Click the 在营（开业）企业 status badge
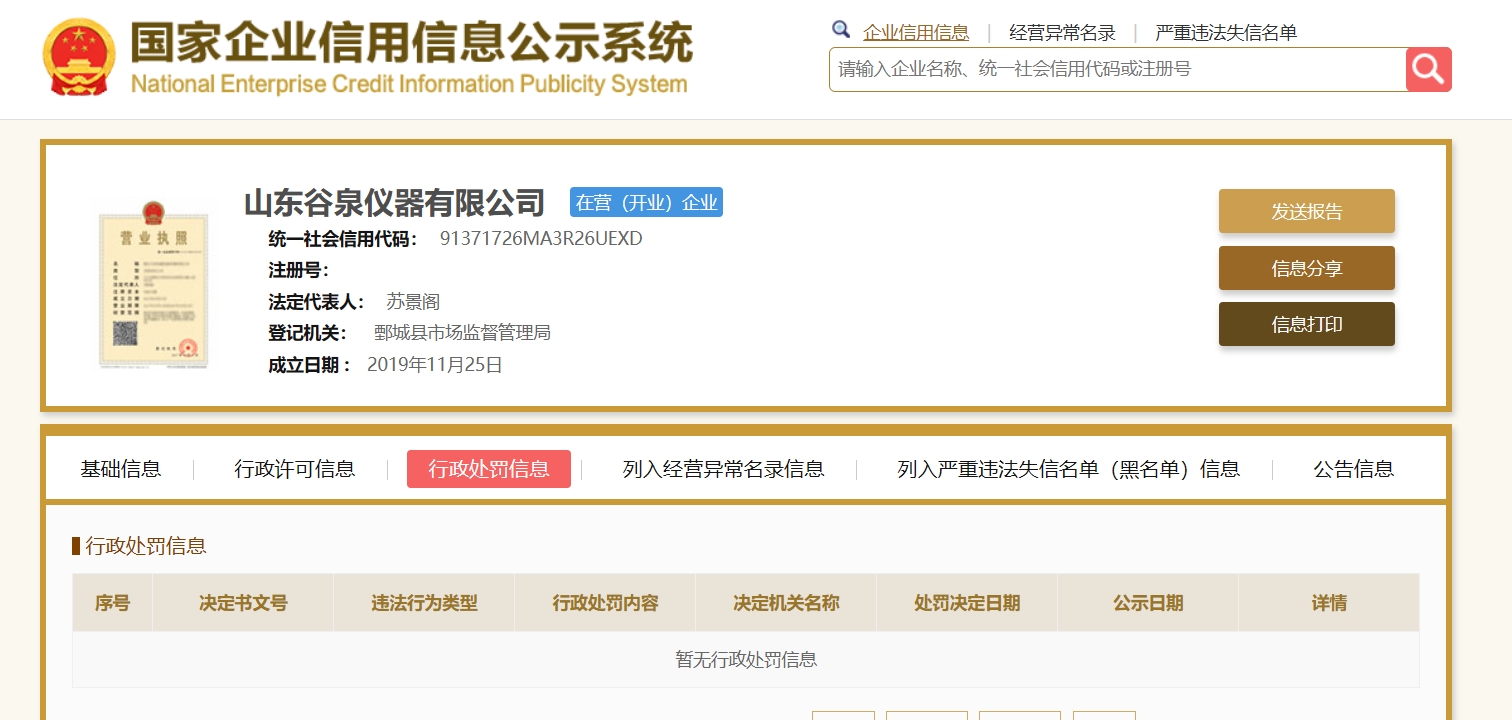The image size is (1512, 720). 646,202
